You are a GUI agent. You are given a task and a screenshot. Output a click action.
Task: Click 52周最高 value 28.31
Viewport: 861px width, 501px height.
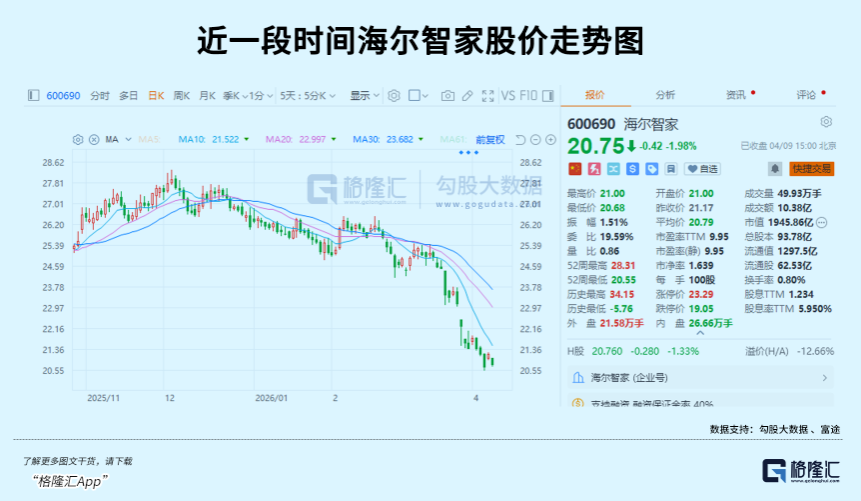(x=623, y=266)
